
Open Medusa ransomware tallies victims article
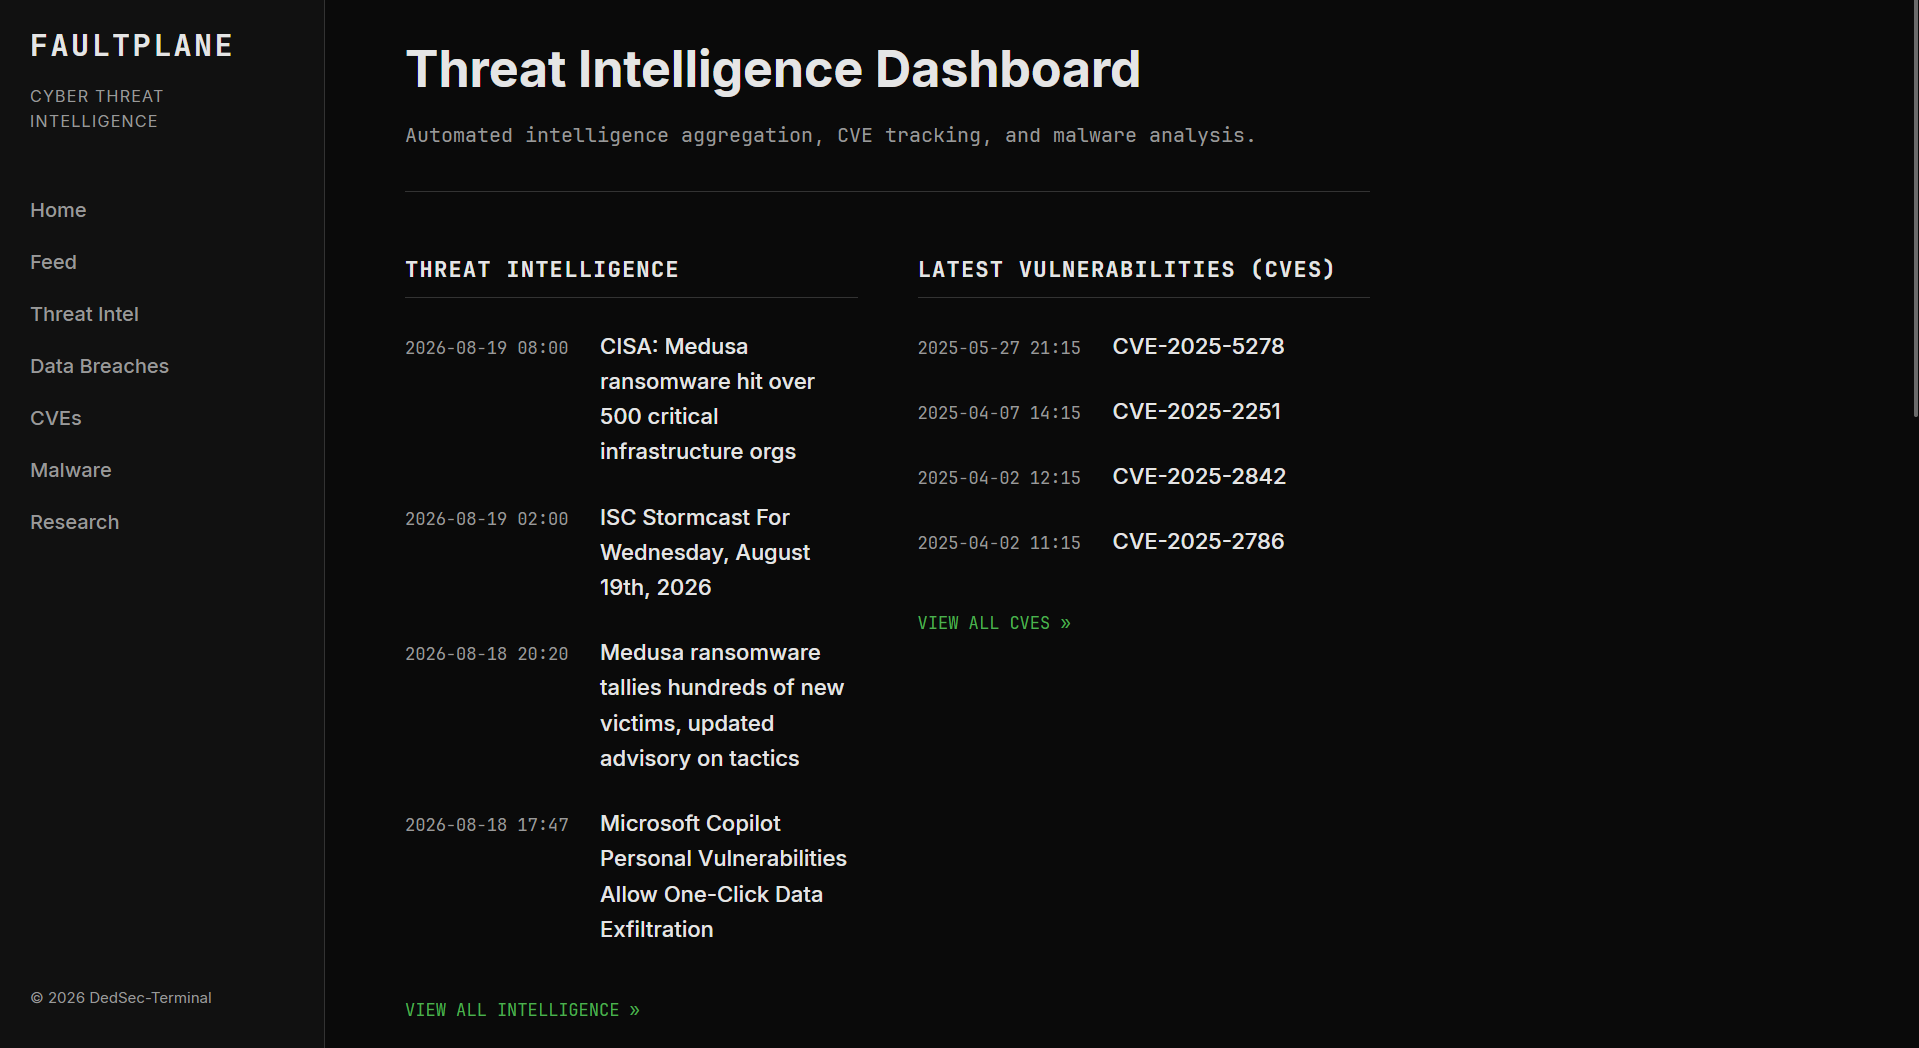[x=722, y=705]
